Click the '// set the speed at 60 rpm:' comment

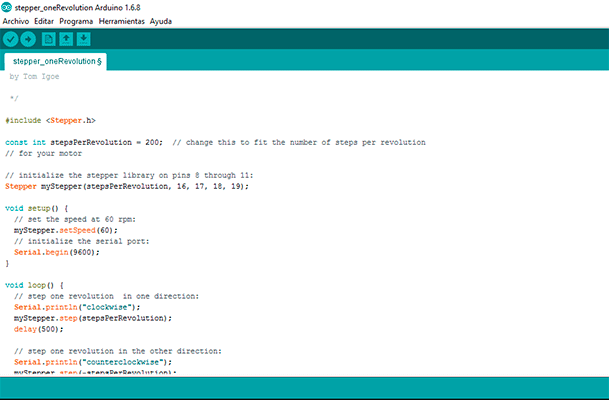click(75, 219)
